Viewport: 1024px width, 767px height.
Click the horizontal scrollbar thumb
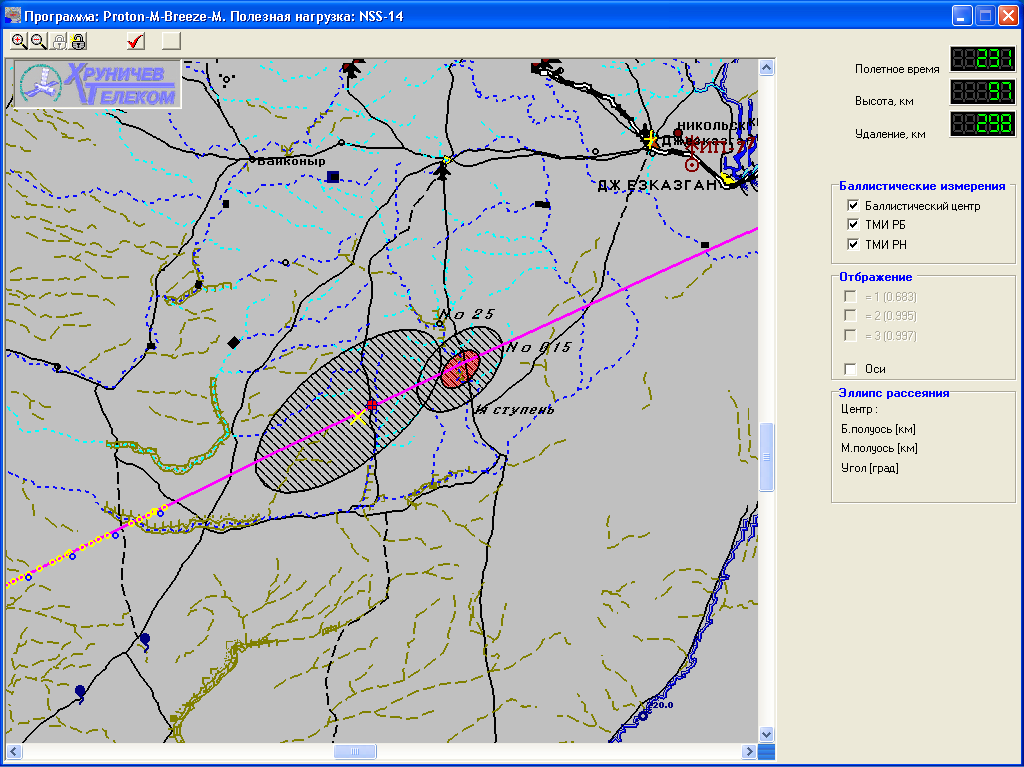(354, 751)
